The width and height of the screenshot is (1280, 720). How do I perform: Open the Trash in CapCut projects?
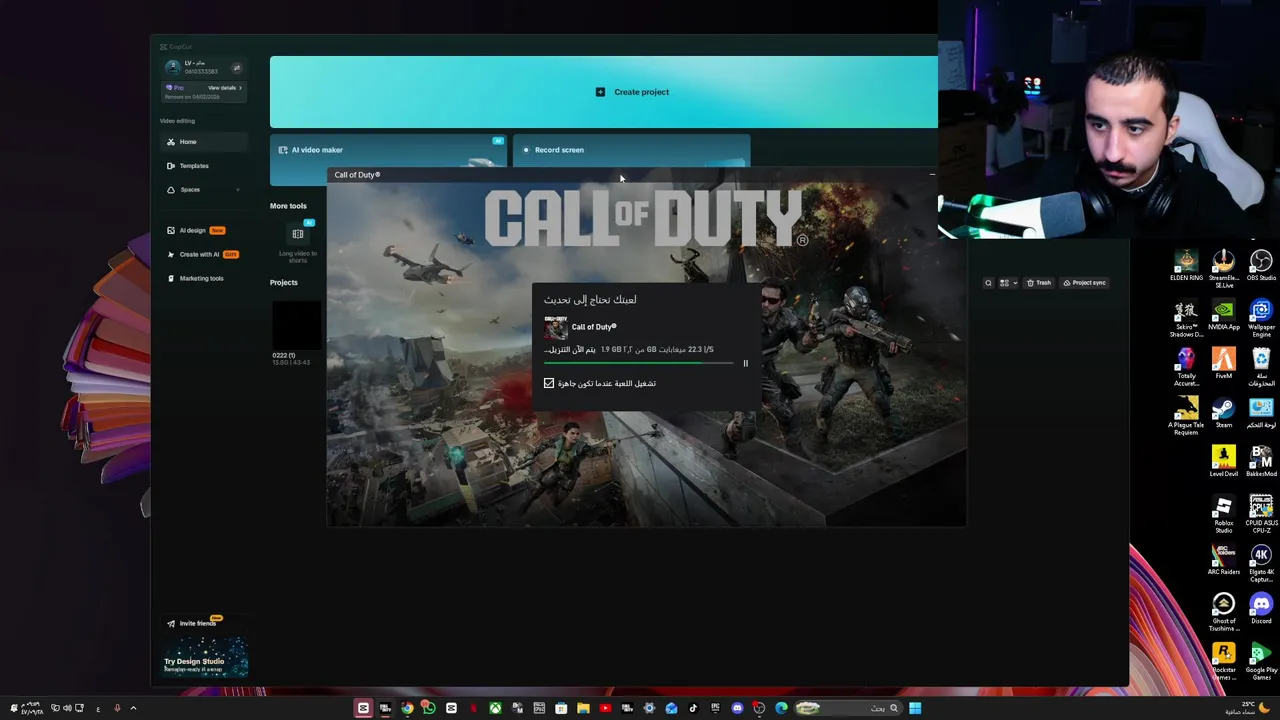click(1039, 283)
